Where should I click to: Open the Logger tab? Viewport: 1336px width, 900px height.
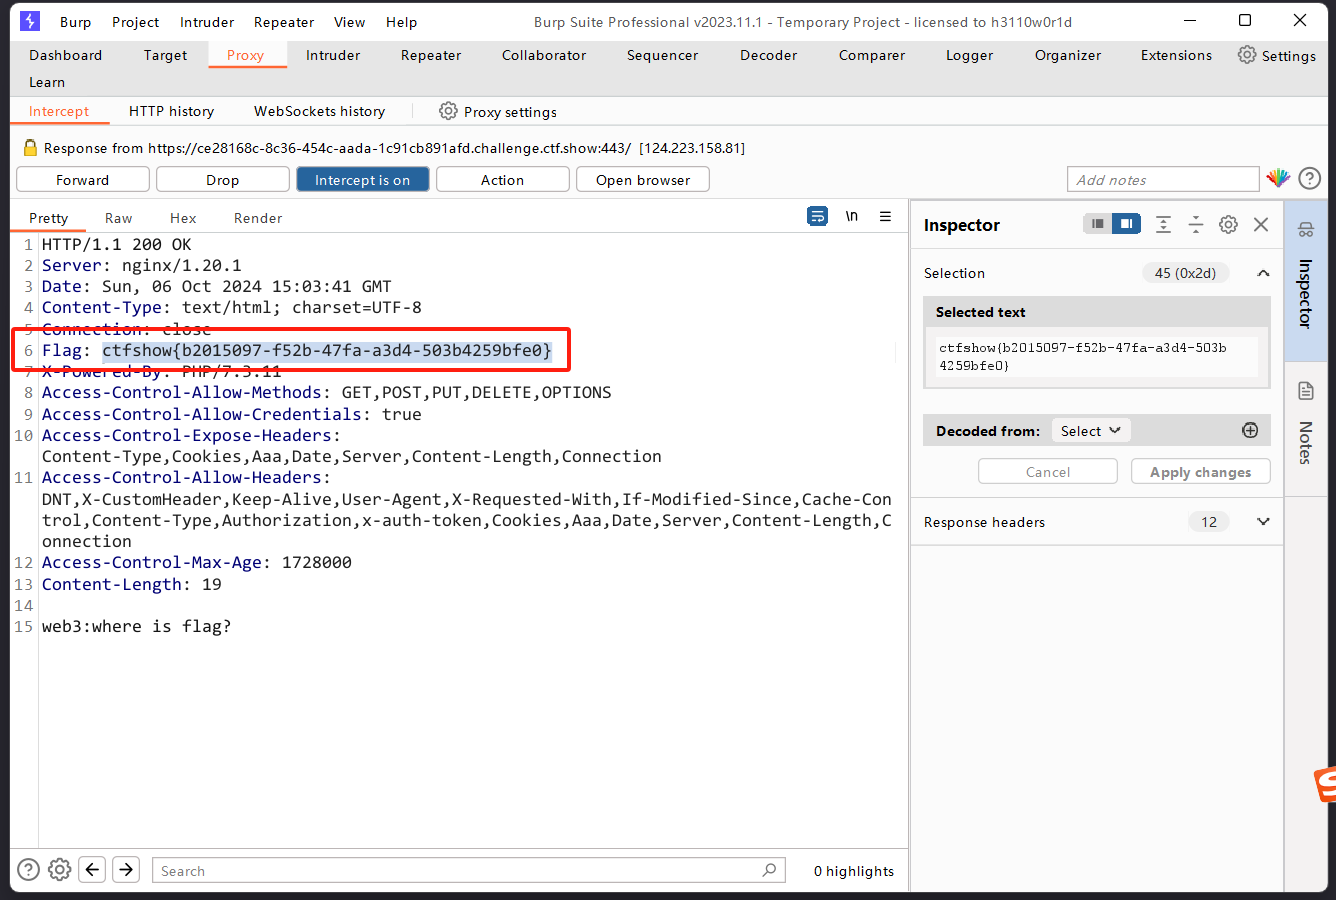coord(970,55)
